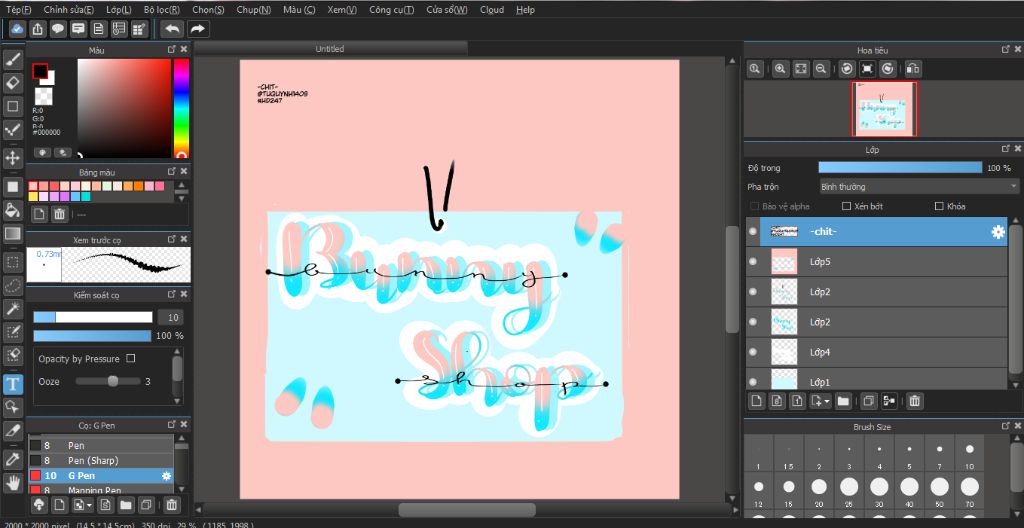The height and width of the screenshot is (528, 1024).
Task: Undock the Bảng màu palette panel
Action: click(x=171, y=172)
